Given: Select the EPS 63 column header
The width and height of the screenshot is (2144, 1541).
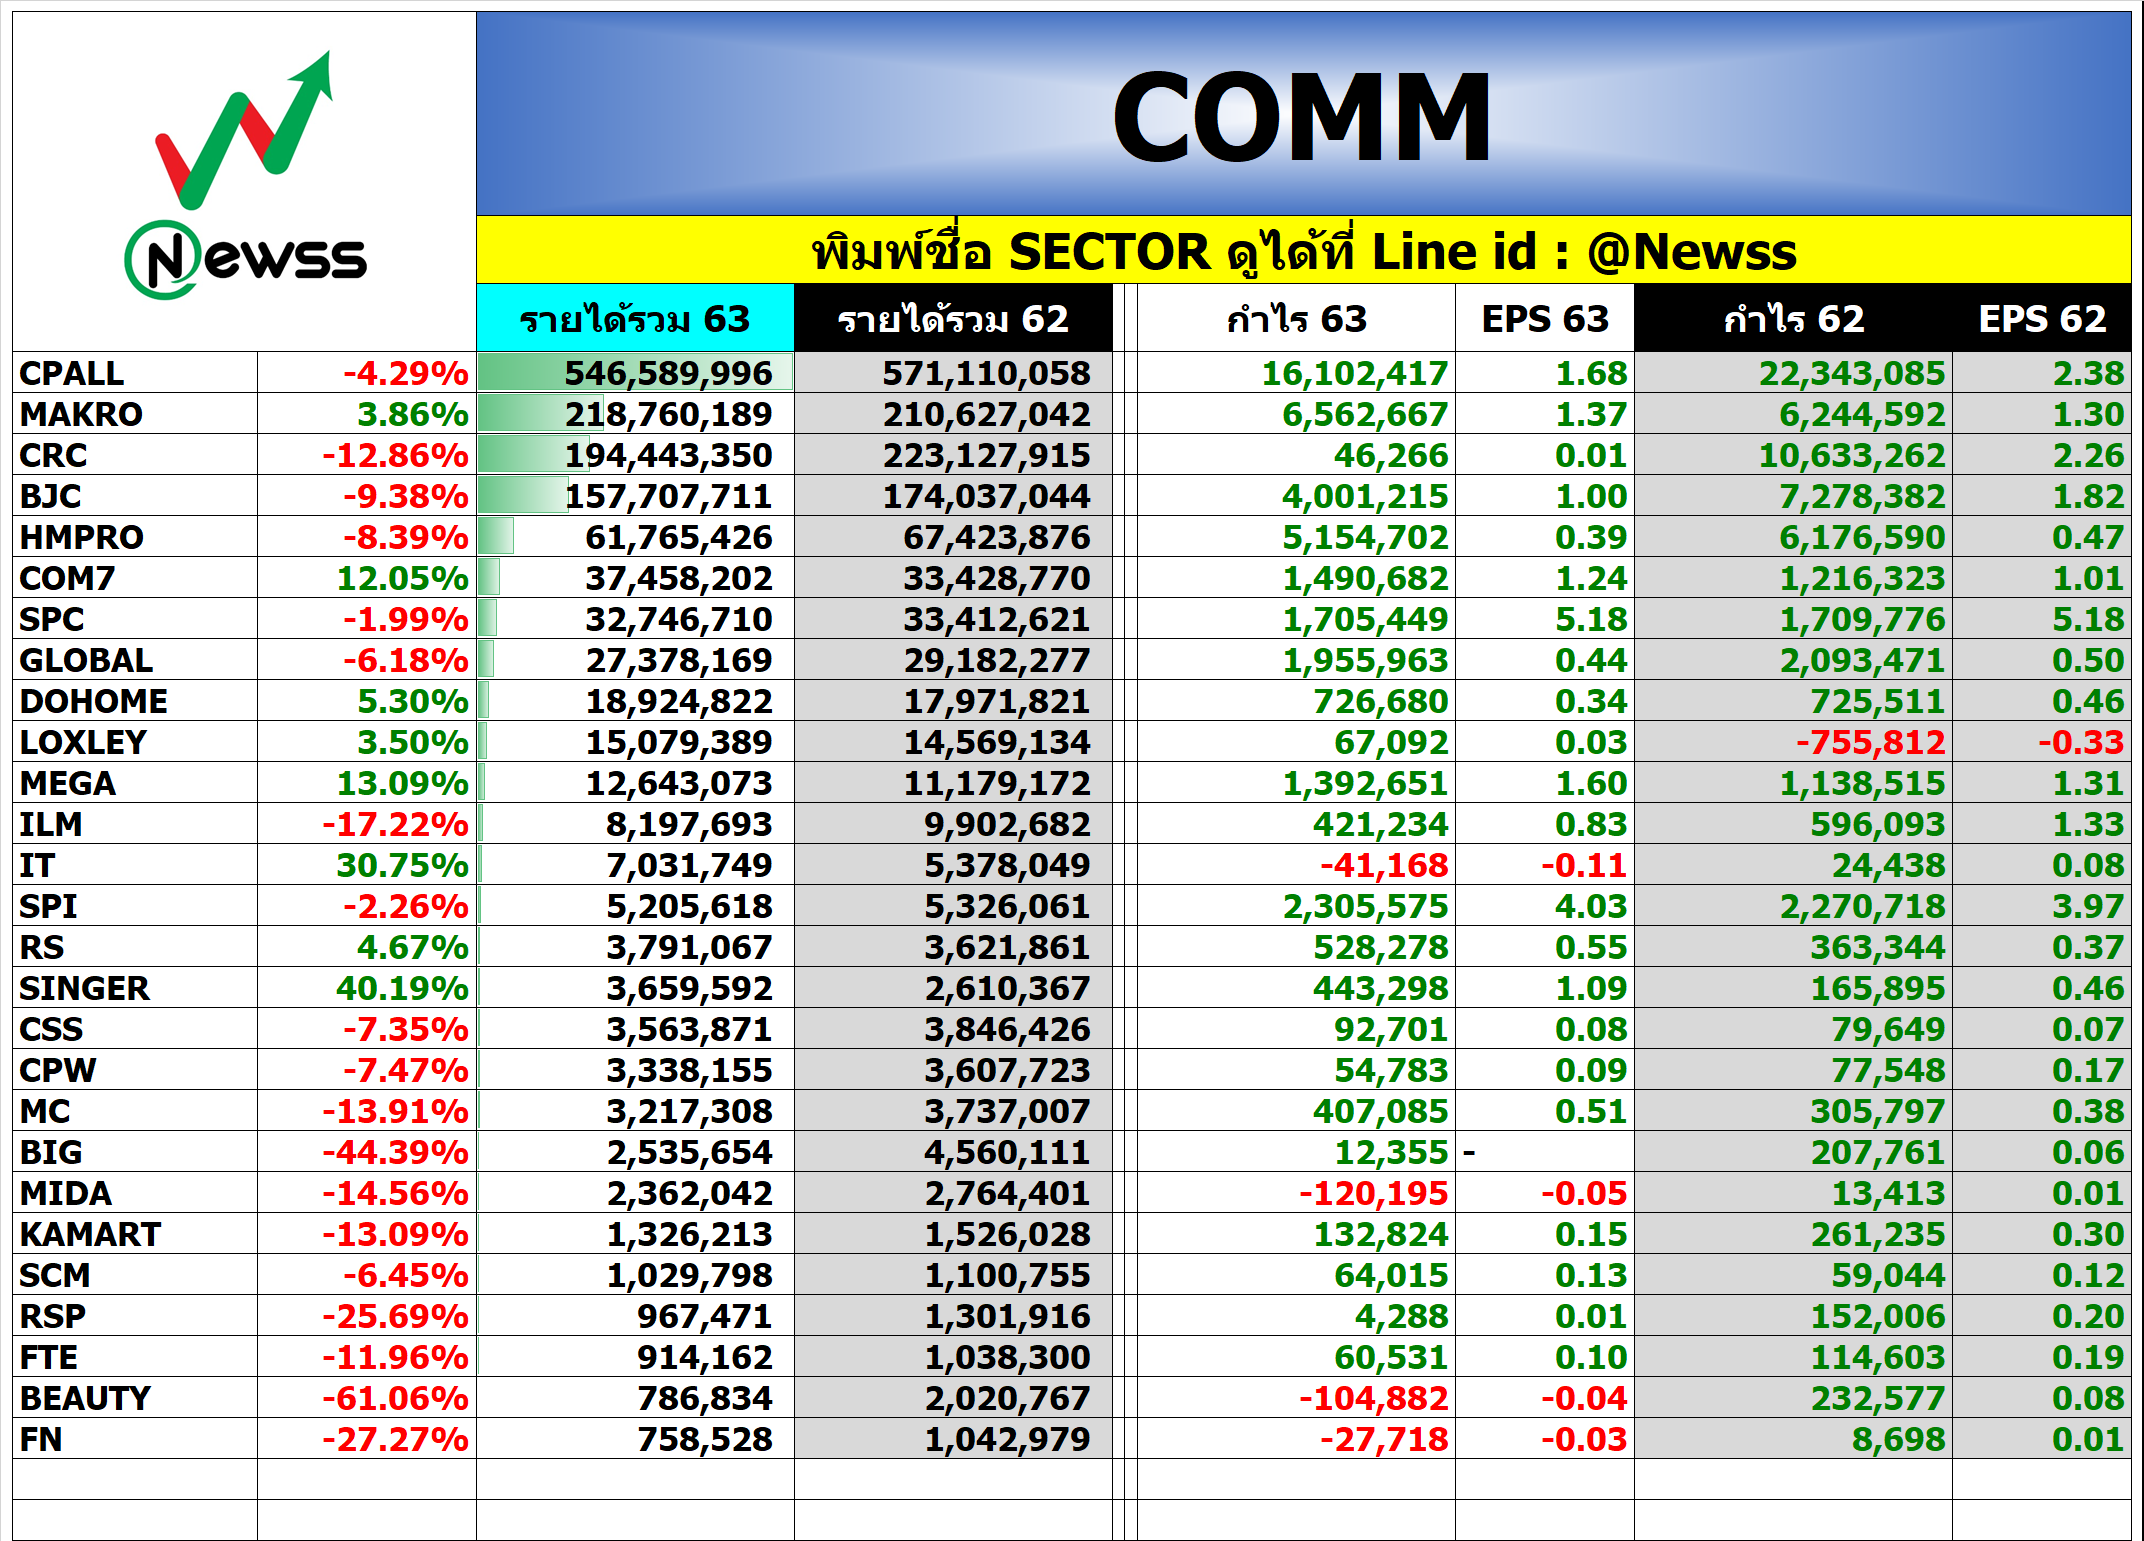Looking at the screenshot, I should coord(1545,318).
